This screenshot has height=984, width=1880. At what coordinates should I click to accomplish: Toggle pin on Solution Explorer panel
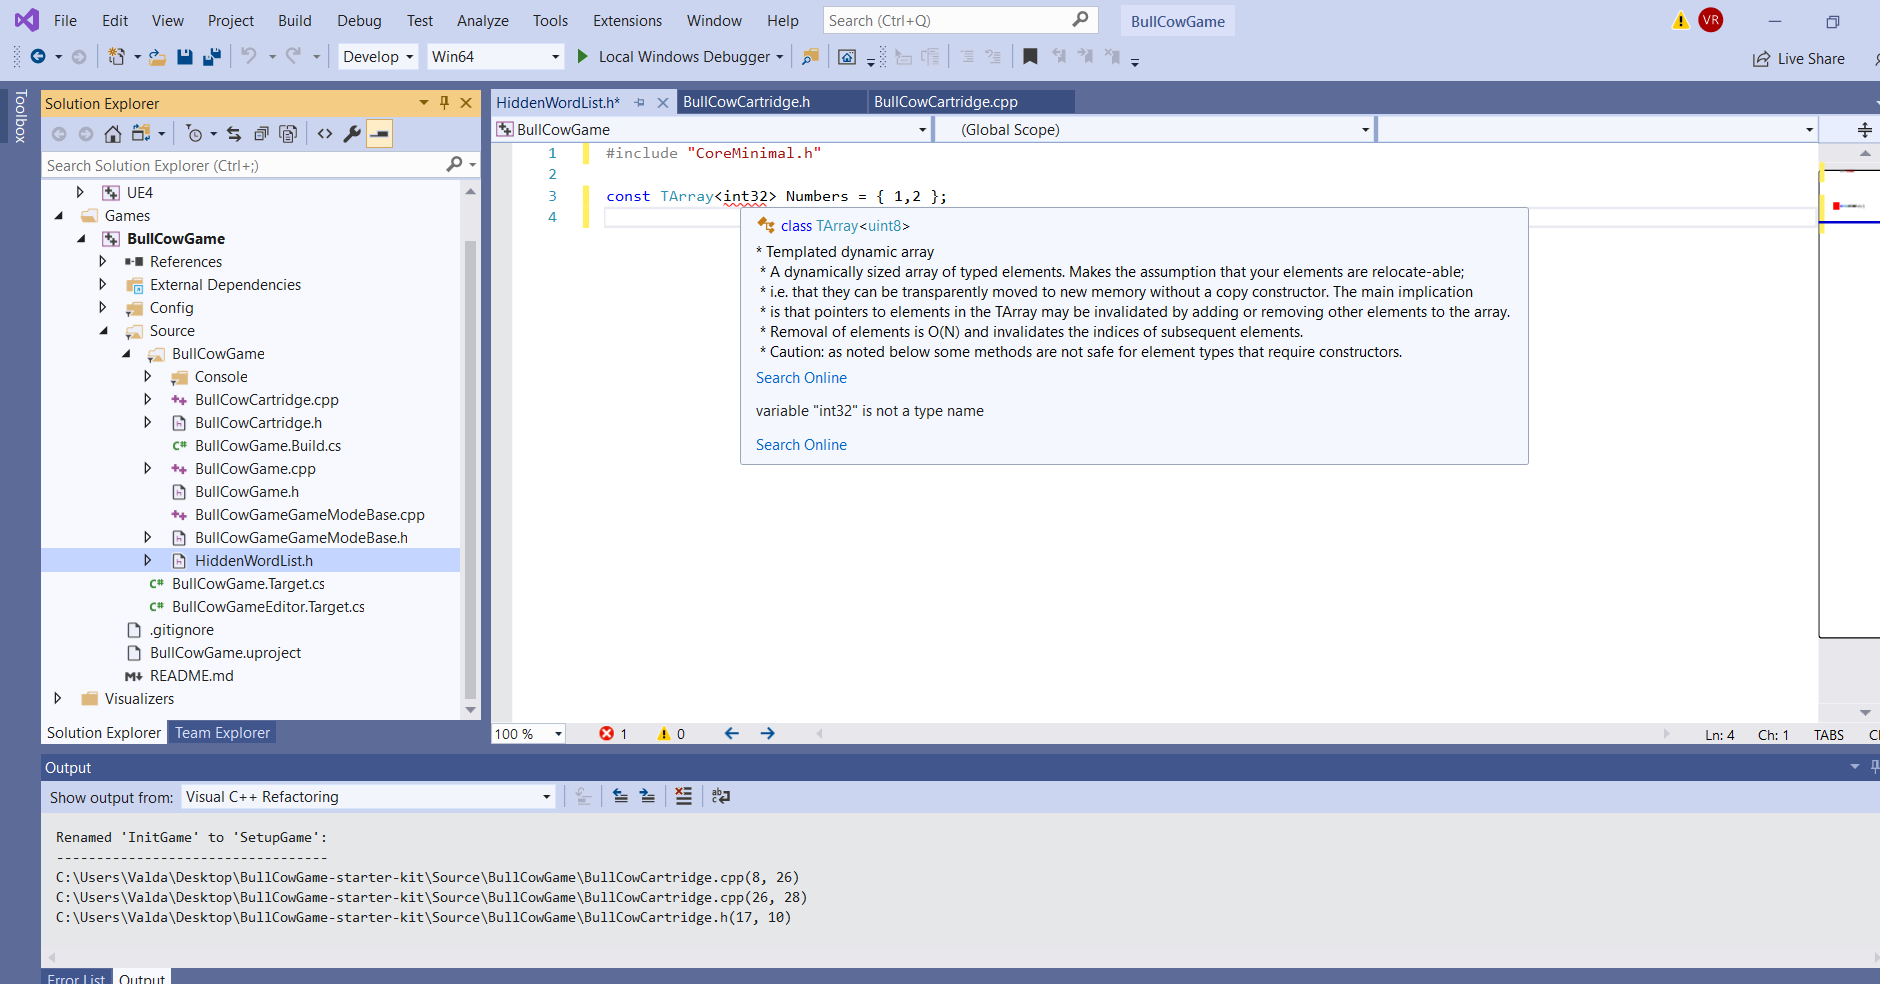445,103
